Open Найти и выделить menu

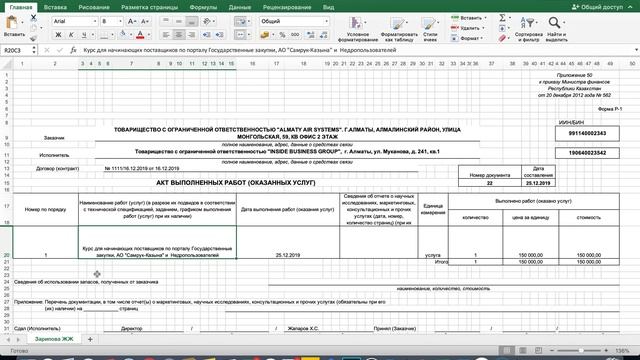click(556, 29)
